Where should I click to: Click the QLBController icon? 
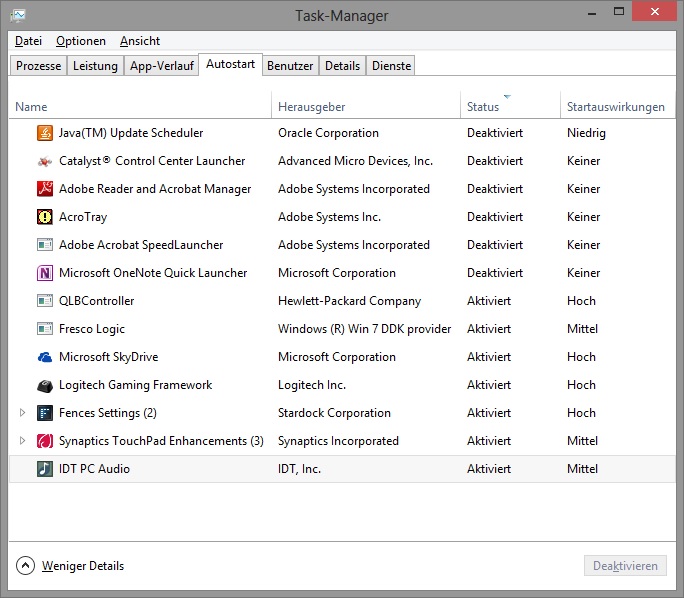point(45,301)
